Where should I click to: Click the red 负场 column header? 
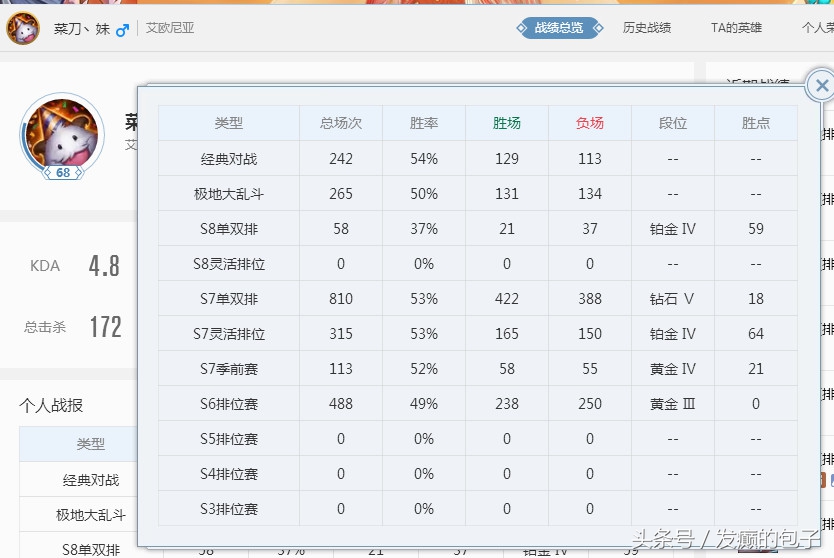coord(590,123)
